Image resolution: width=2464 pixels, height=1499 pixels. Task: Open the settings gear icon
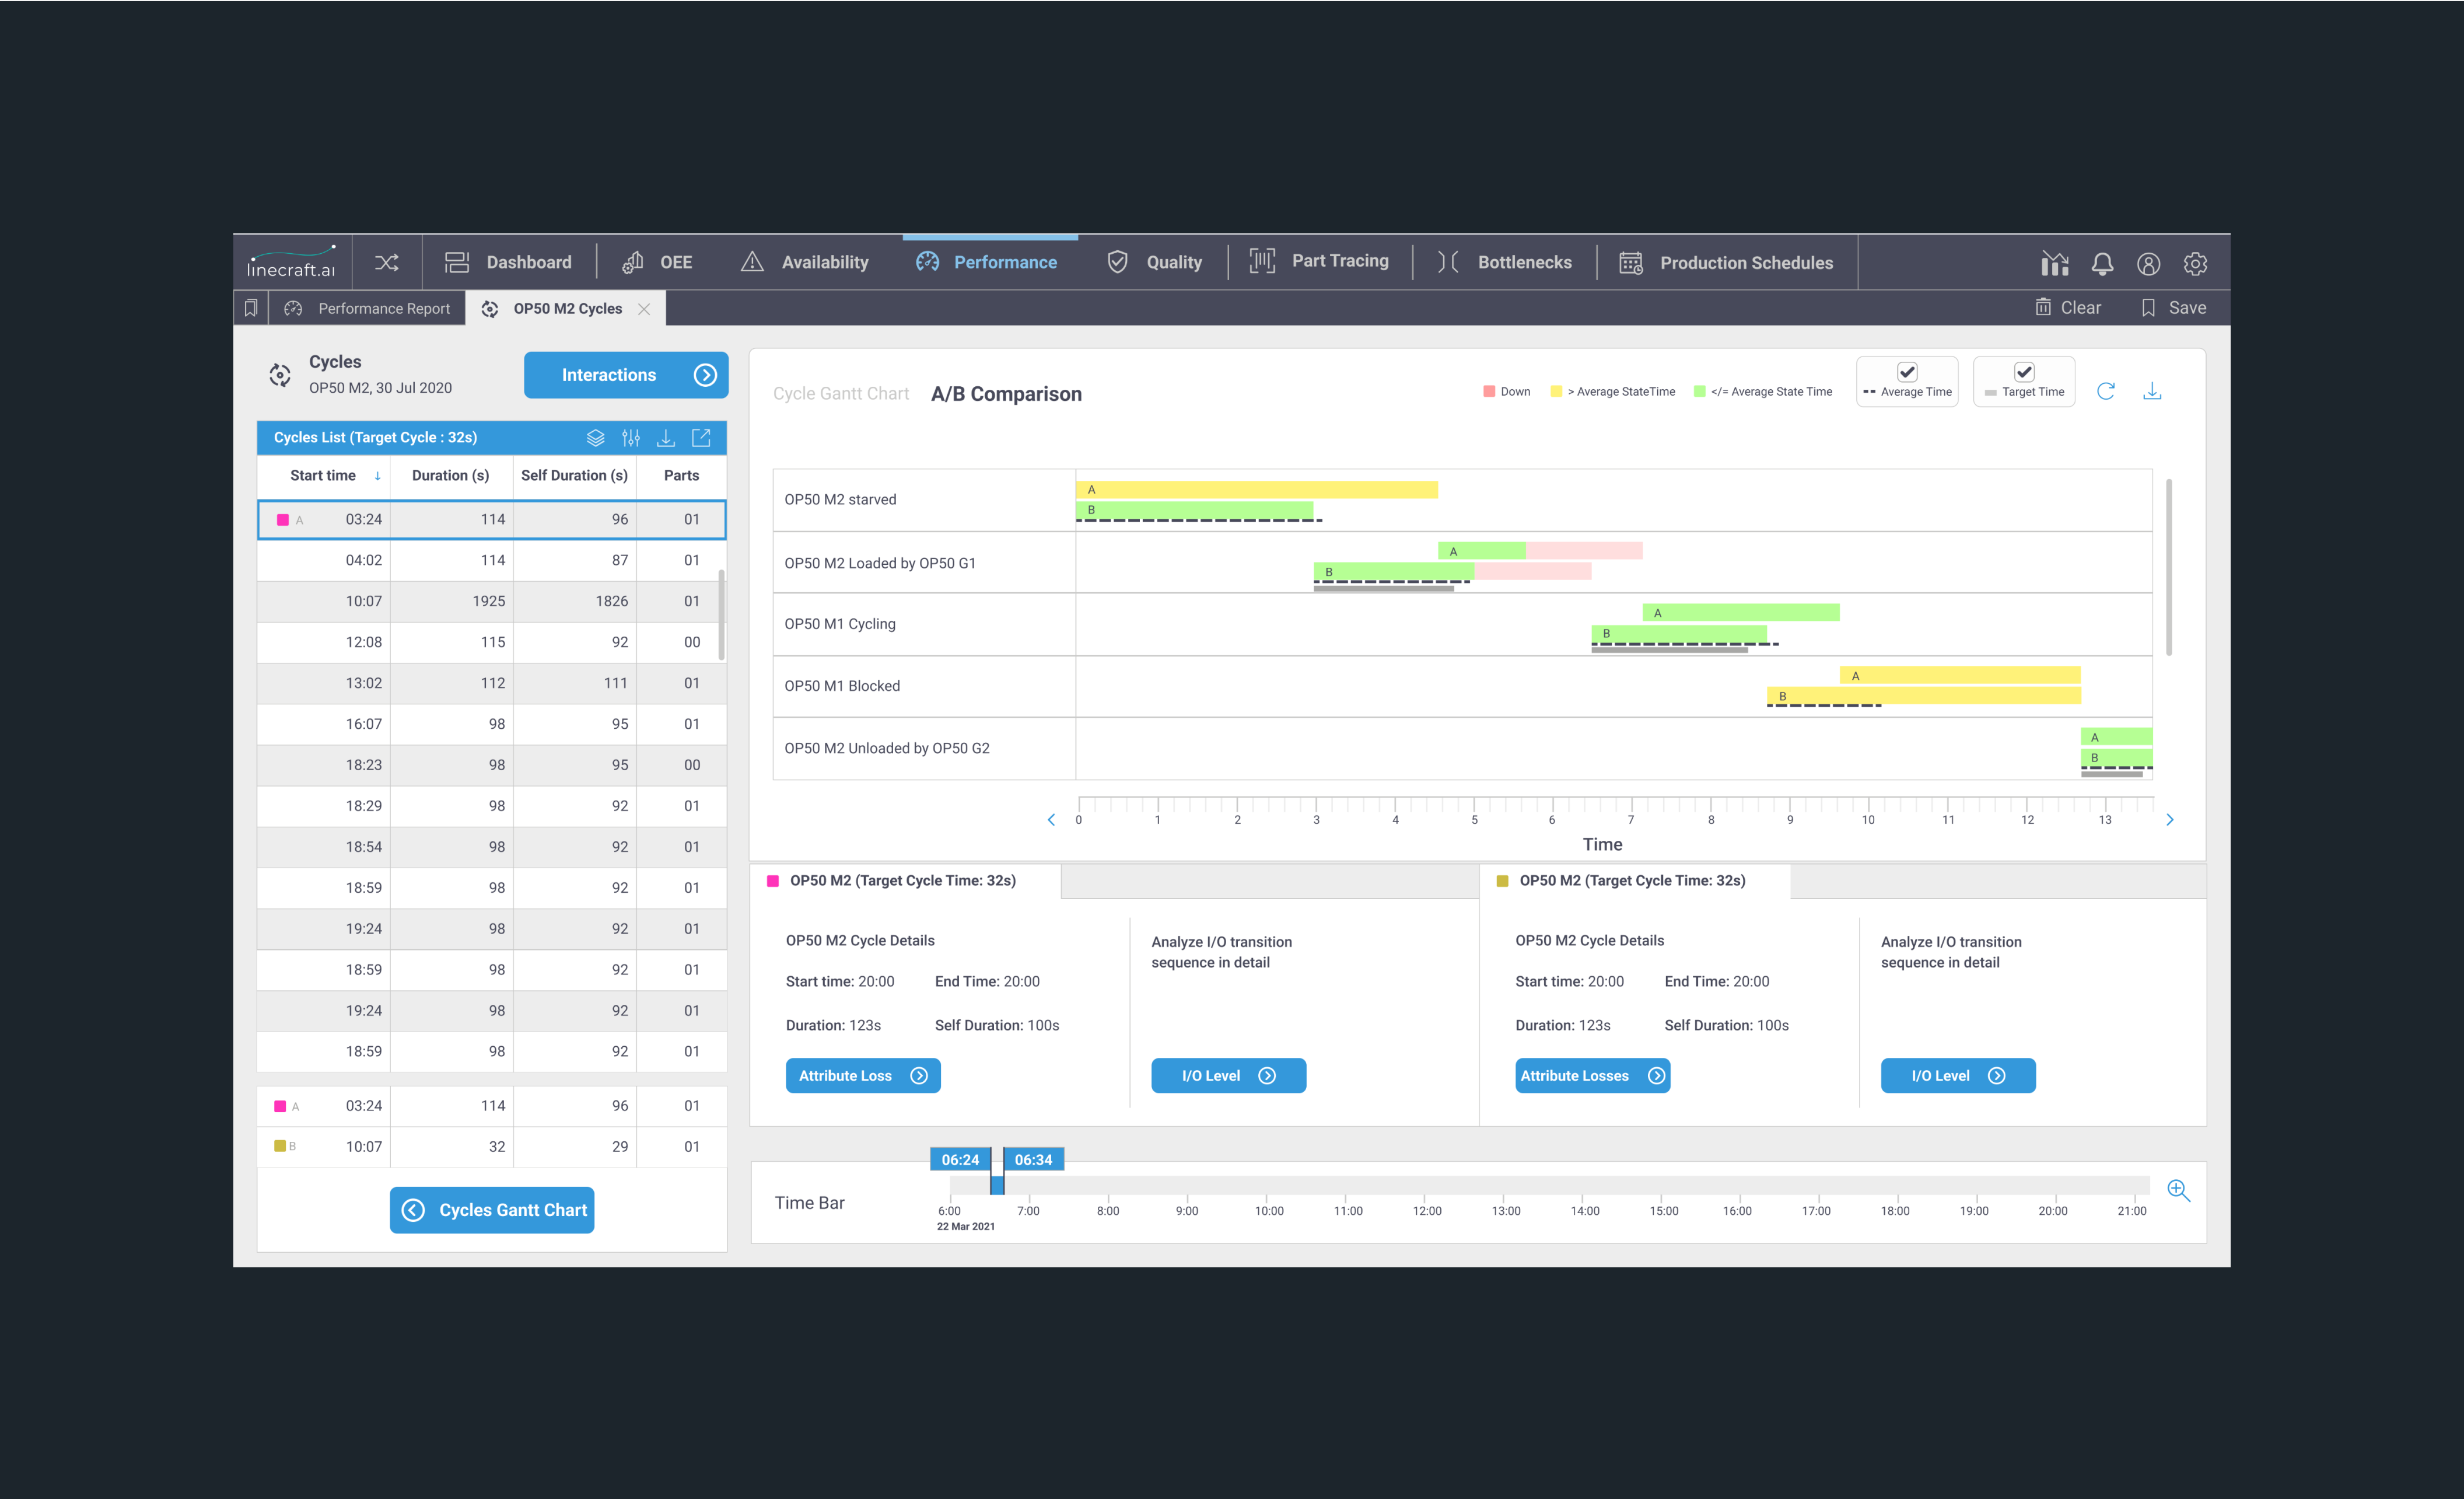(2194, 264)
